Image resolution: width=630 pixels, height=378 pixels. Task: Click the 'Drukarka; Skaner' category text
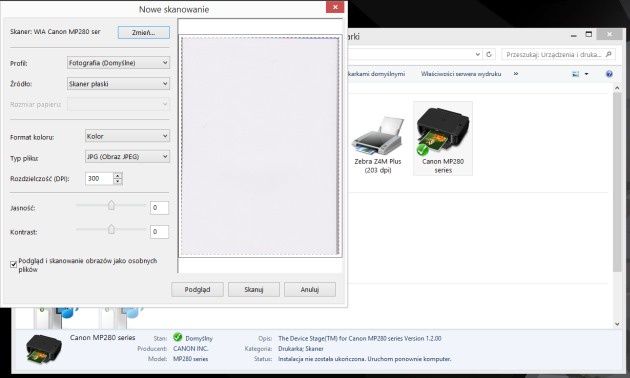tap(301, 349)
